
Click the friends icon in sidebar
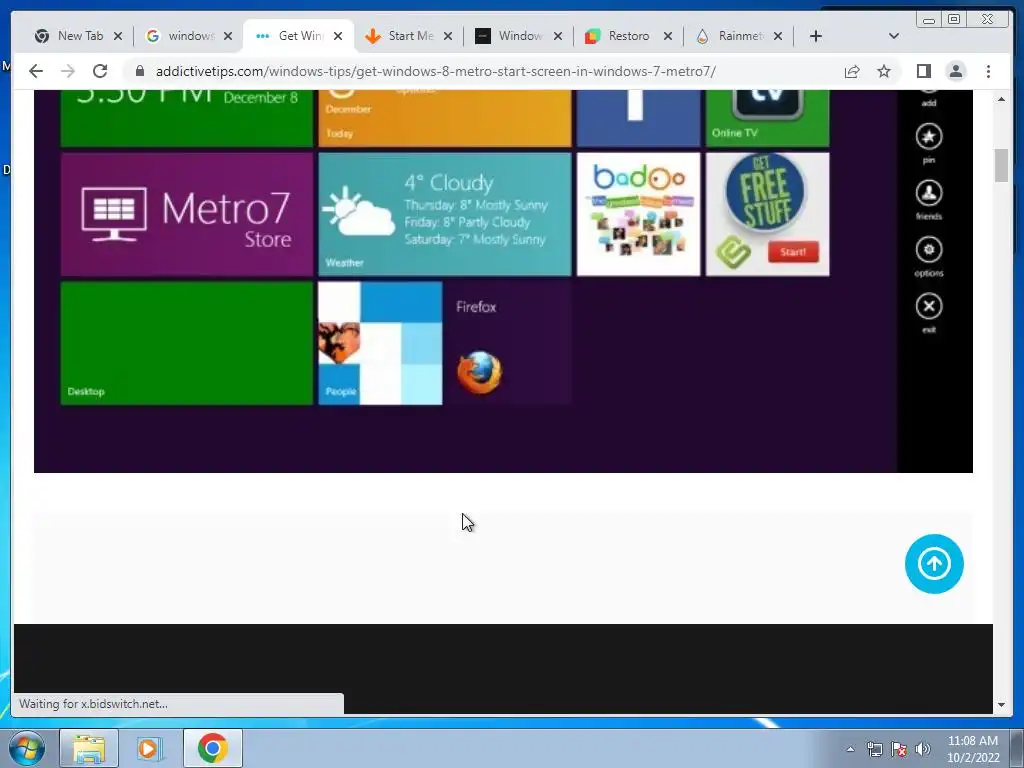(929, 193)
